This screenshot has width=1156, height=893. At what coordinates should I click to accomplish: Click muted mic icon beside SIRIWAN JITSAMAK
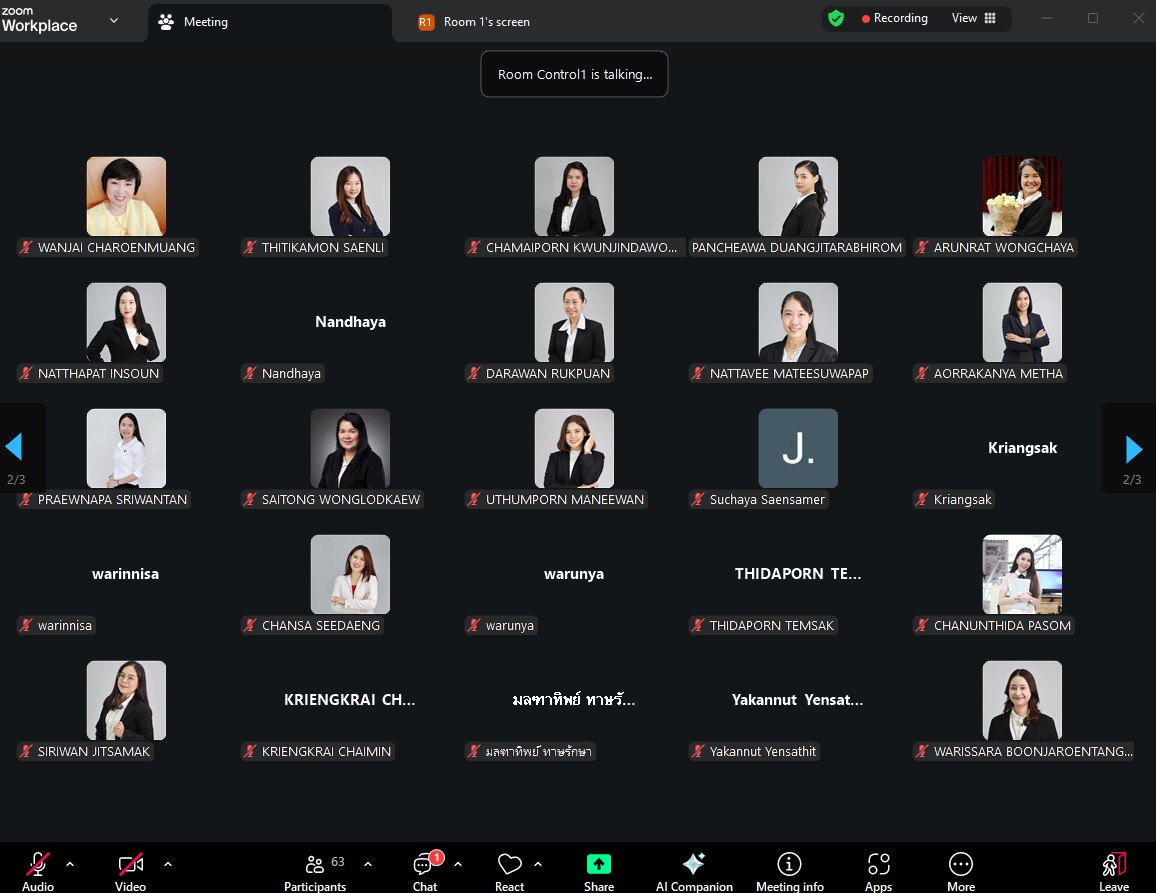click(x=26, y=752)
